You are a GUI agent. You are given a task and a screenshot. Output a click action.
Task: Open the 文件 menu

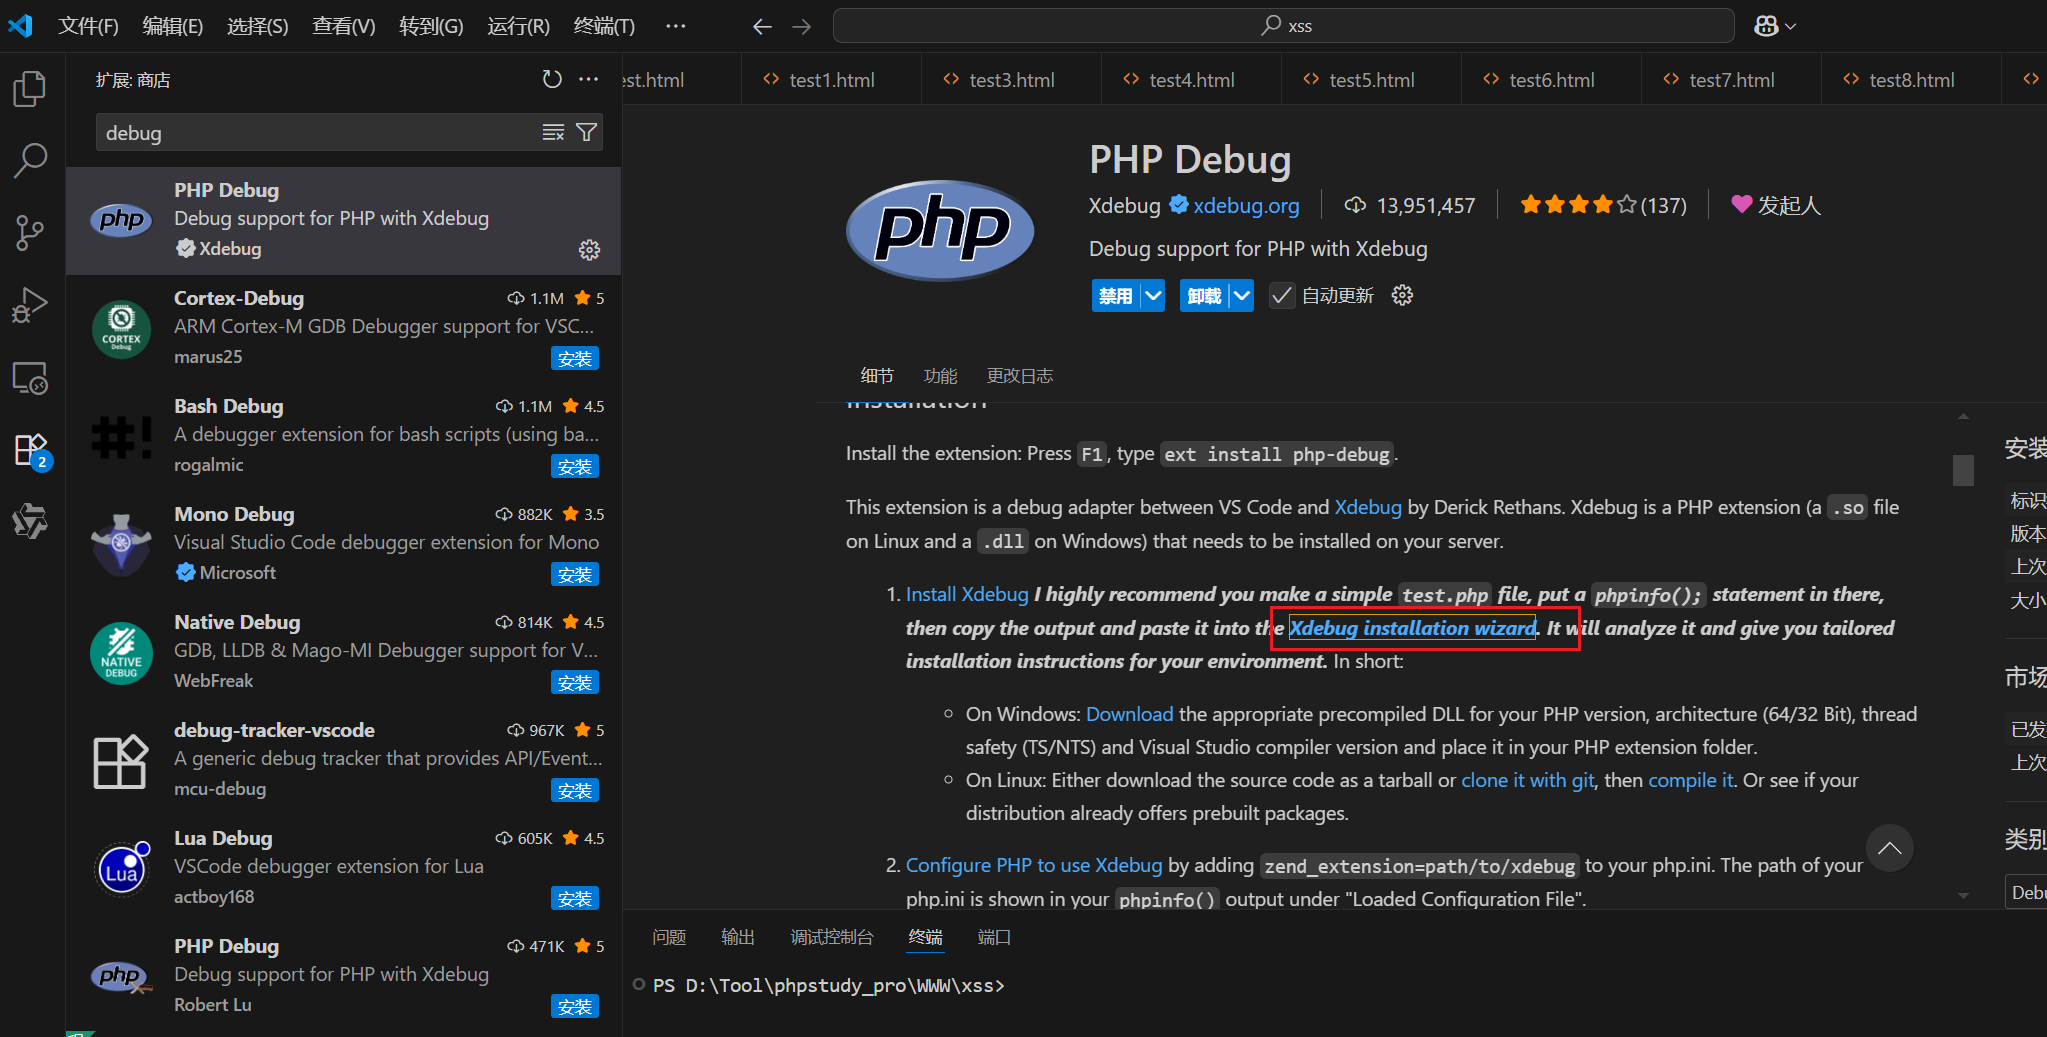tap(88, 25)
